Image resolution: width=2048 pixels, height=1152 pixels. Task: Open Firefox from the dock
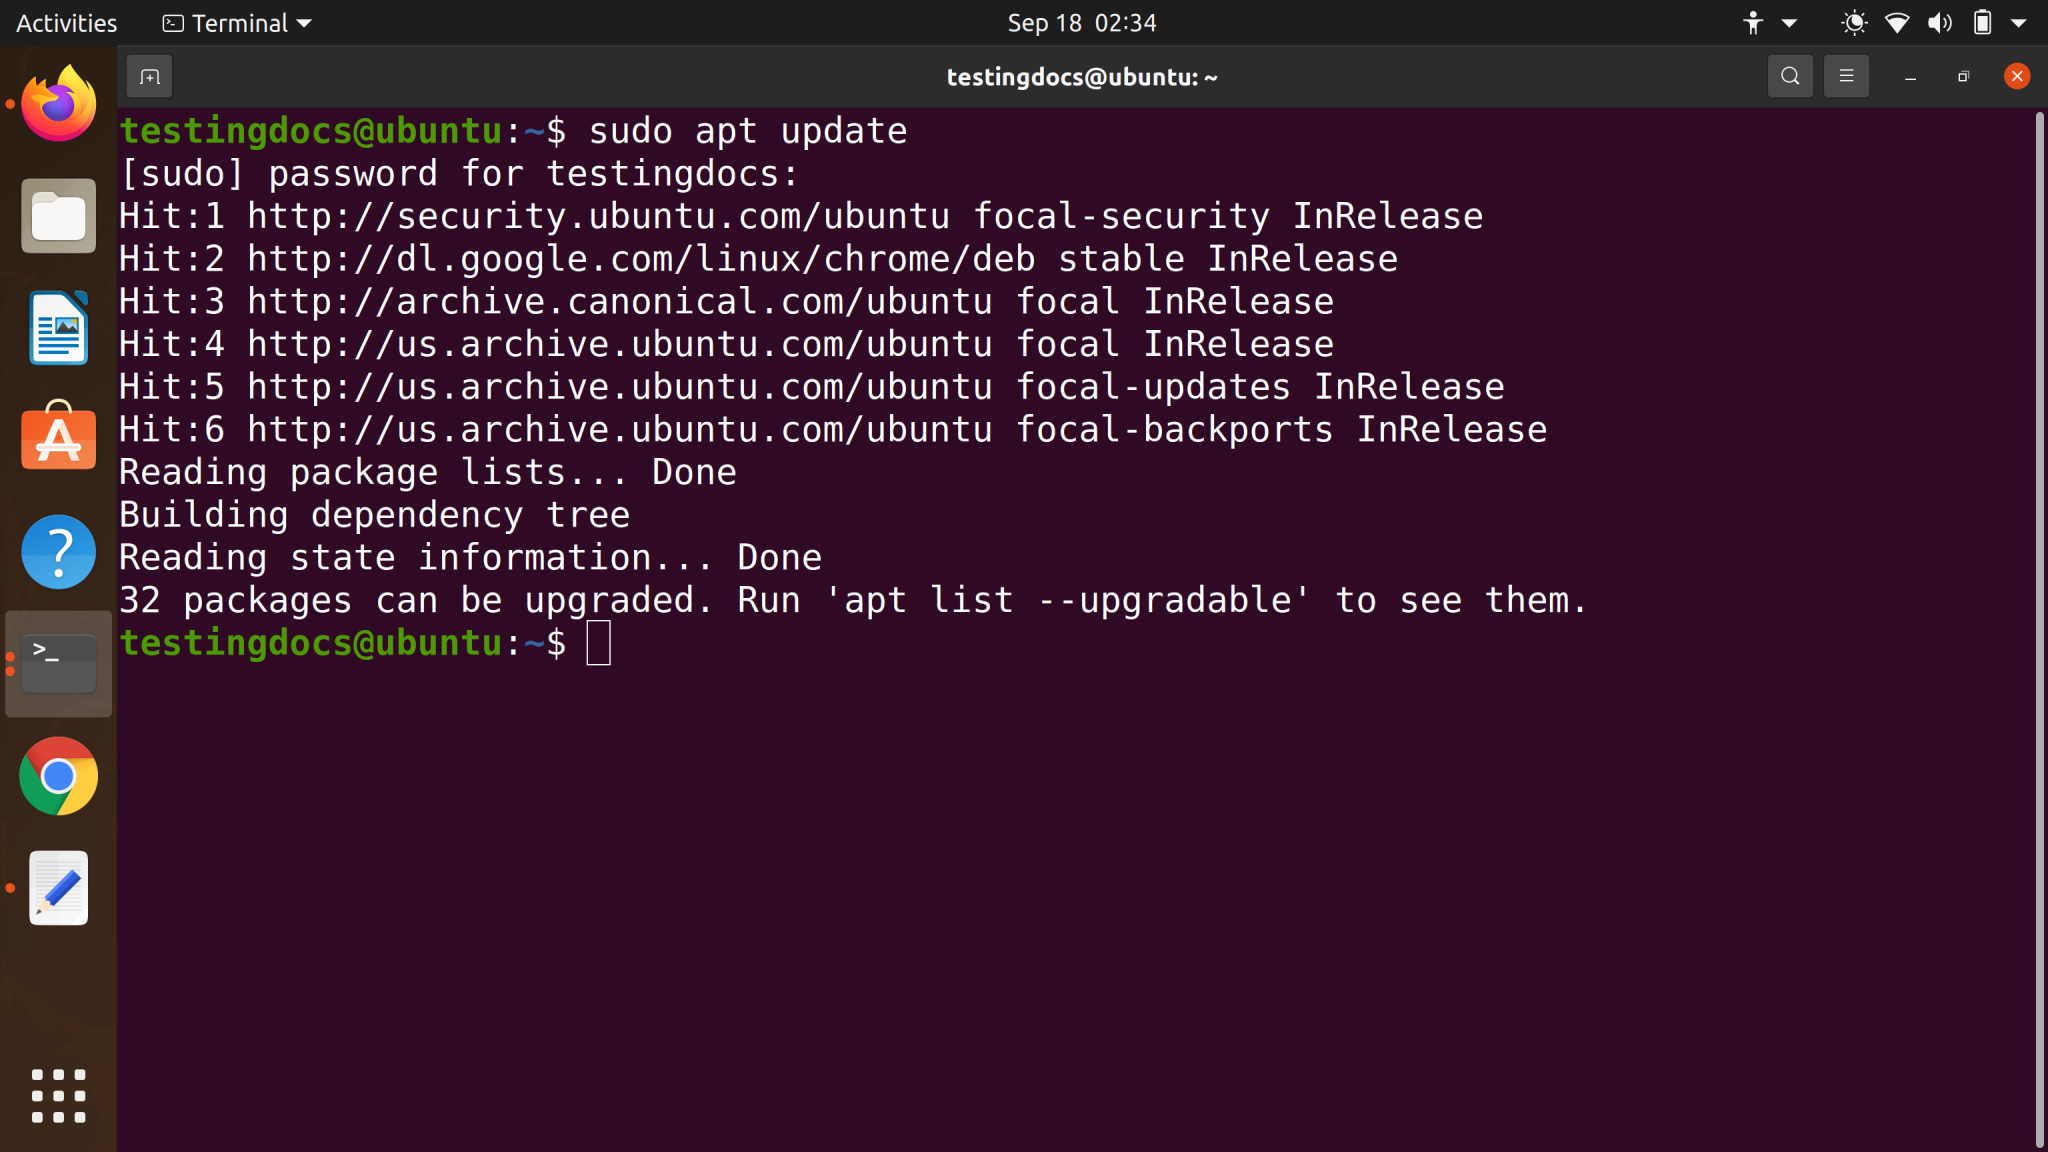click(57, 101)
